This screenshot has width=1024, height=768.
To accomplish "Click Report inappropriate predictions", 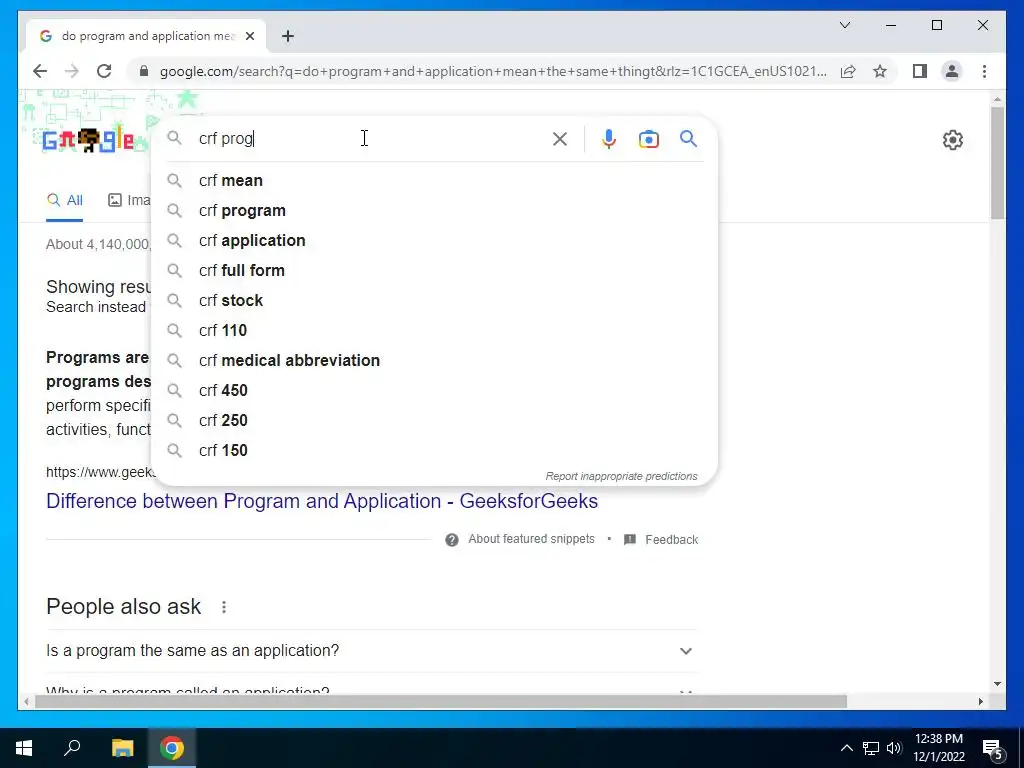I will click(622, 476).
